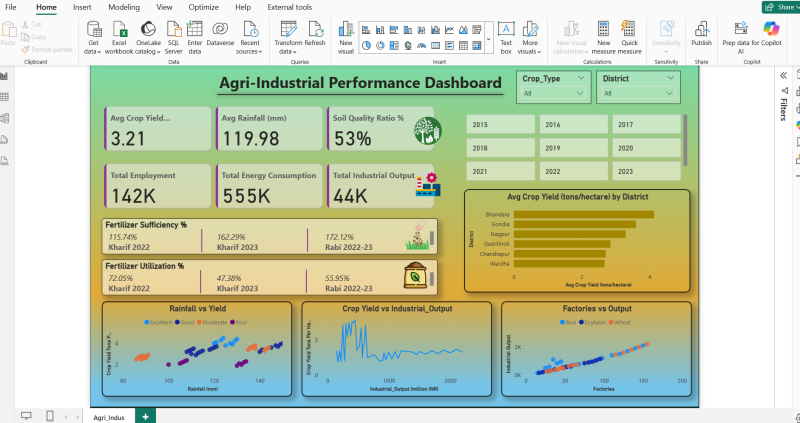800x423 pixels.
Task: Filter by year 2015
Action: click(501, 125)
